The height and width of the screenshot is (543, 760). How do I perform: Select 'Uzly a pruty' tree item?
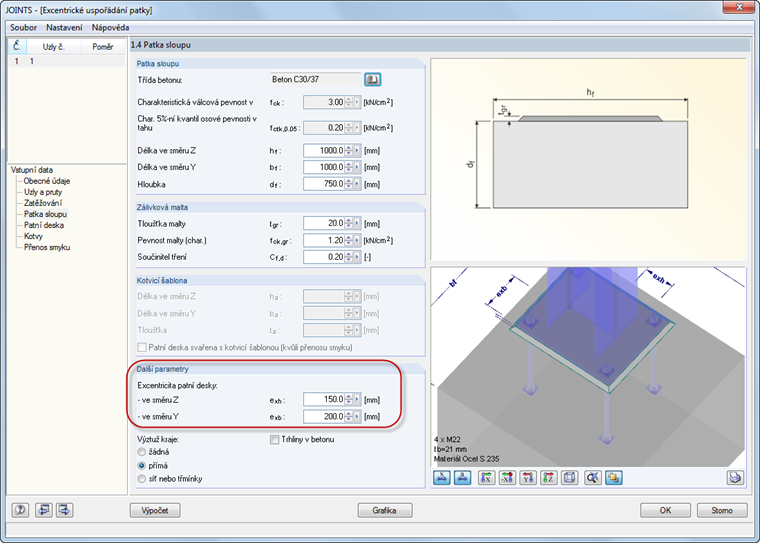[43, 192]
